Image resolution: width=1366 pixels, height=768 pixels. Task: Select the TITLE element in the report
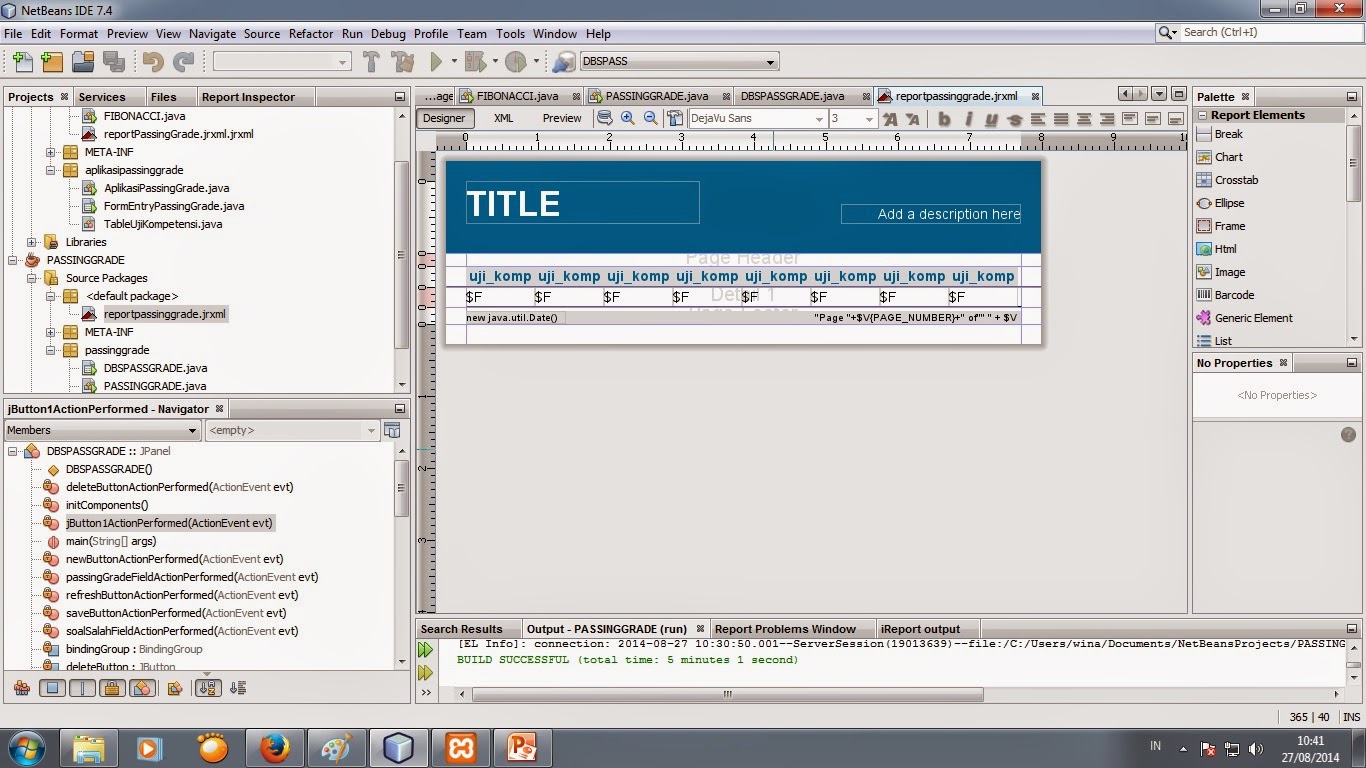582,203
